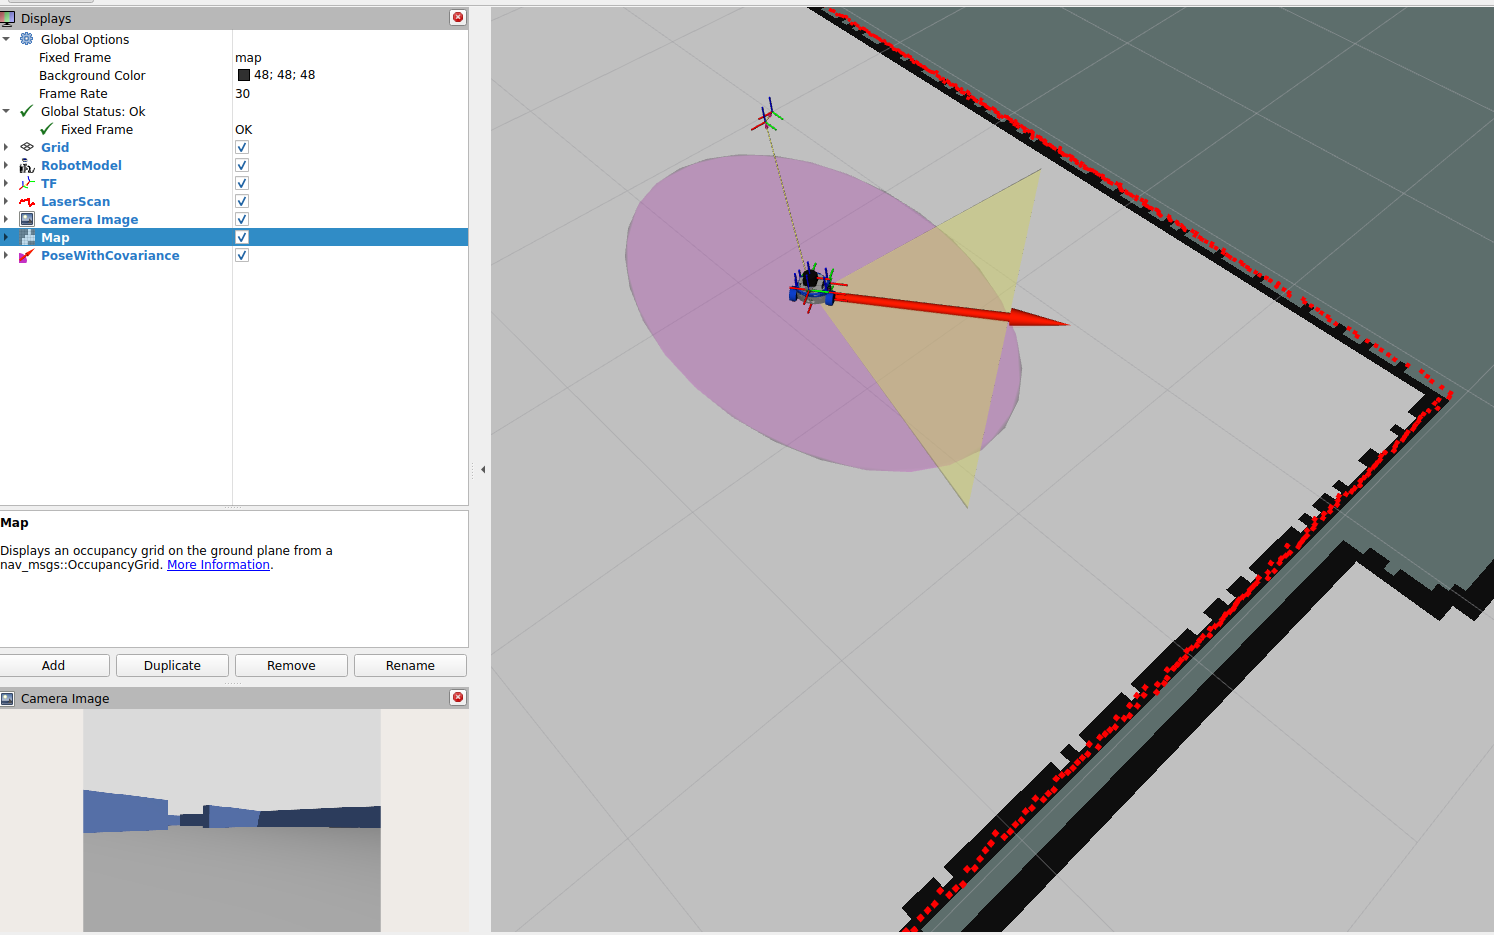This screenshot has height=935, width=1494.
Task: Select the Fixed Frame option row
Action: pos(234,57)
